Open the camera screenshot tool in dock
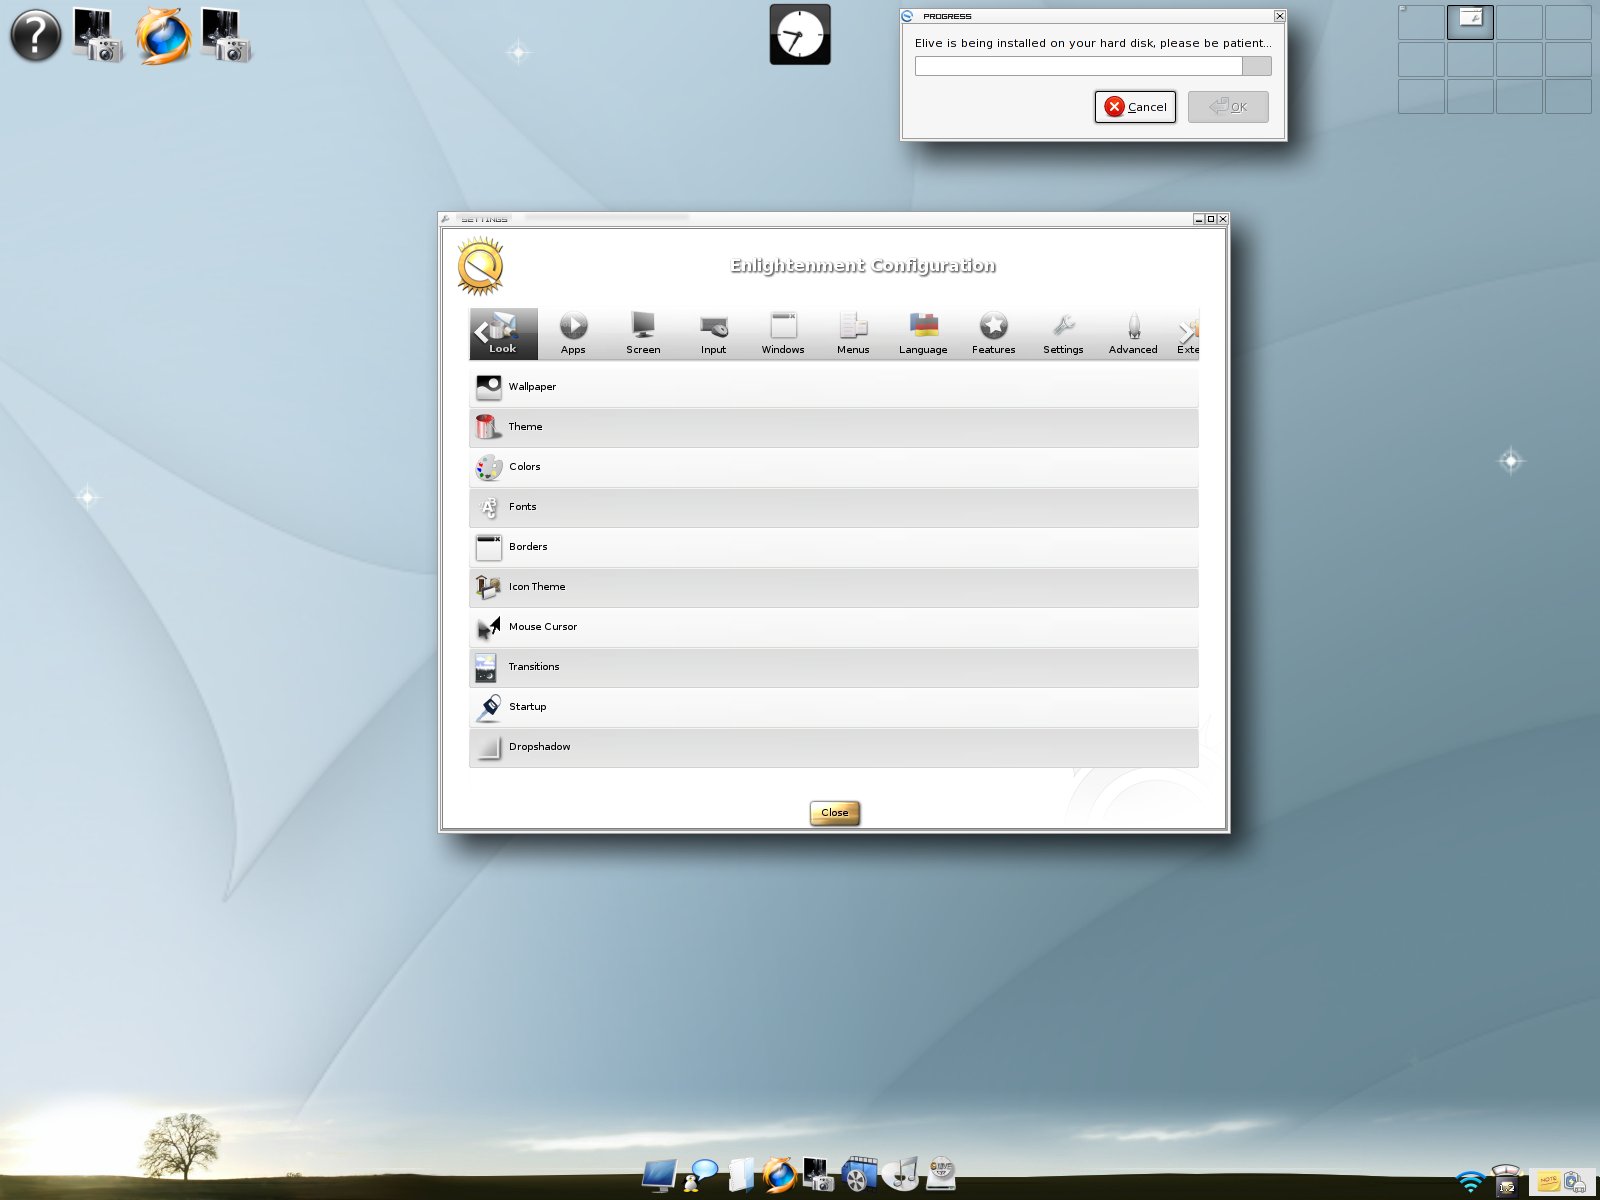 819,1175
